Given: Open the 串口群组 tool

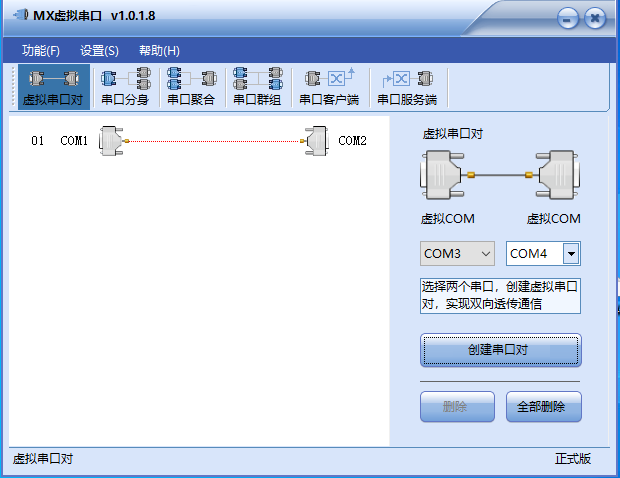Looking at the screenshot, I should pos(257,87).
